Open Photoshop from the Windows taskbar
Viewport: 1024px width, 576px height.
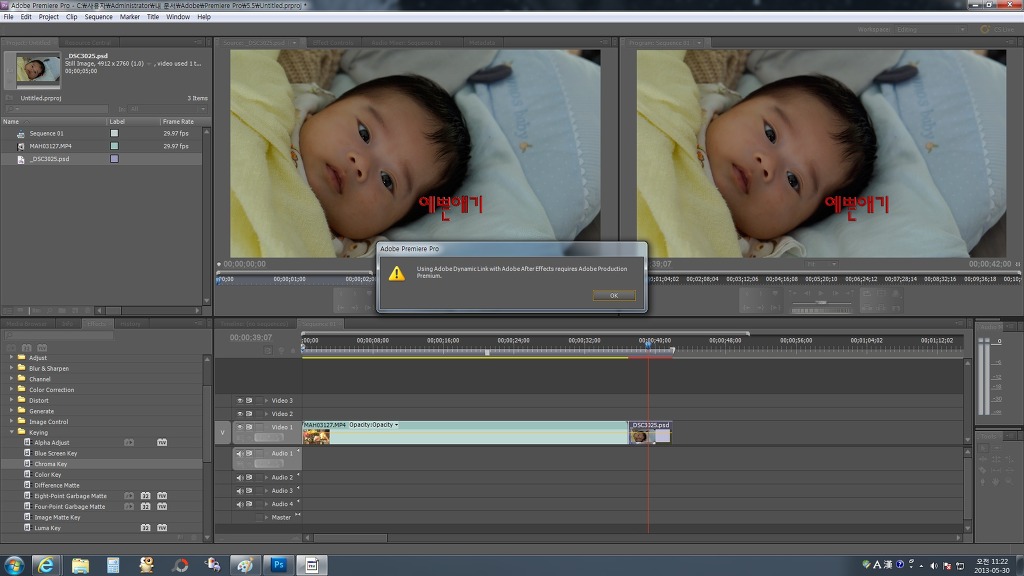tap(278, 565)
